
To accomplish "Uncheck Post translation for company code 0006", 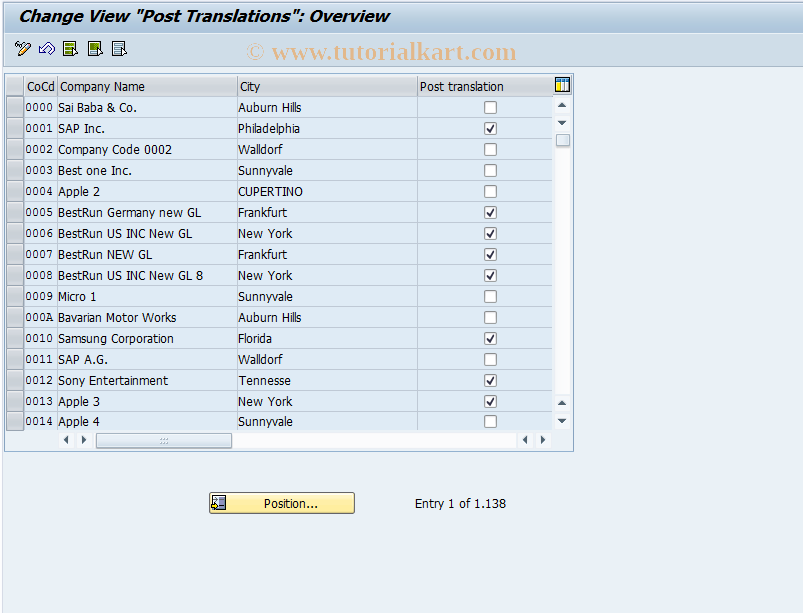I will (490, 234).
